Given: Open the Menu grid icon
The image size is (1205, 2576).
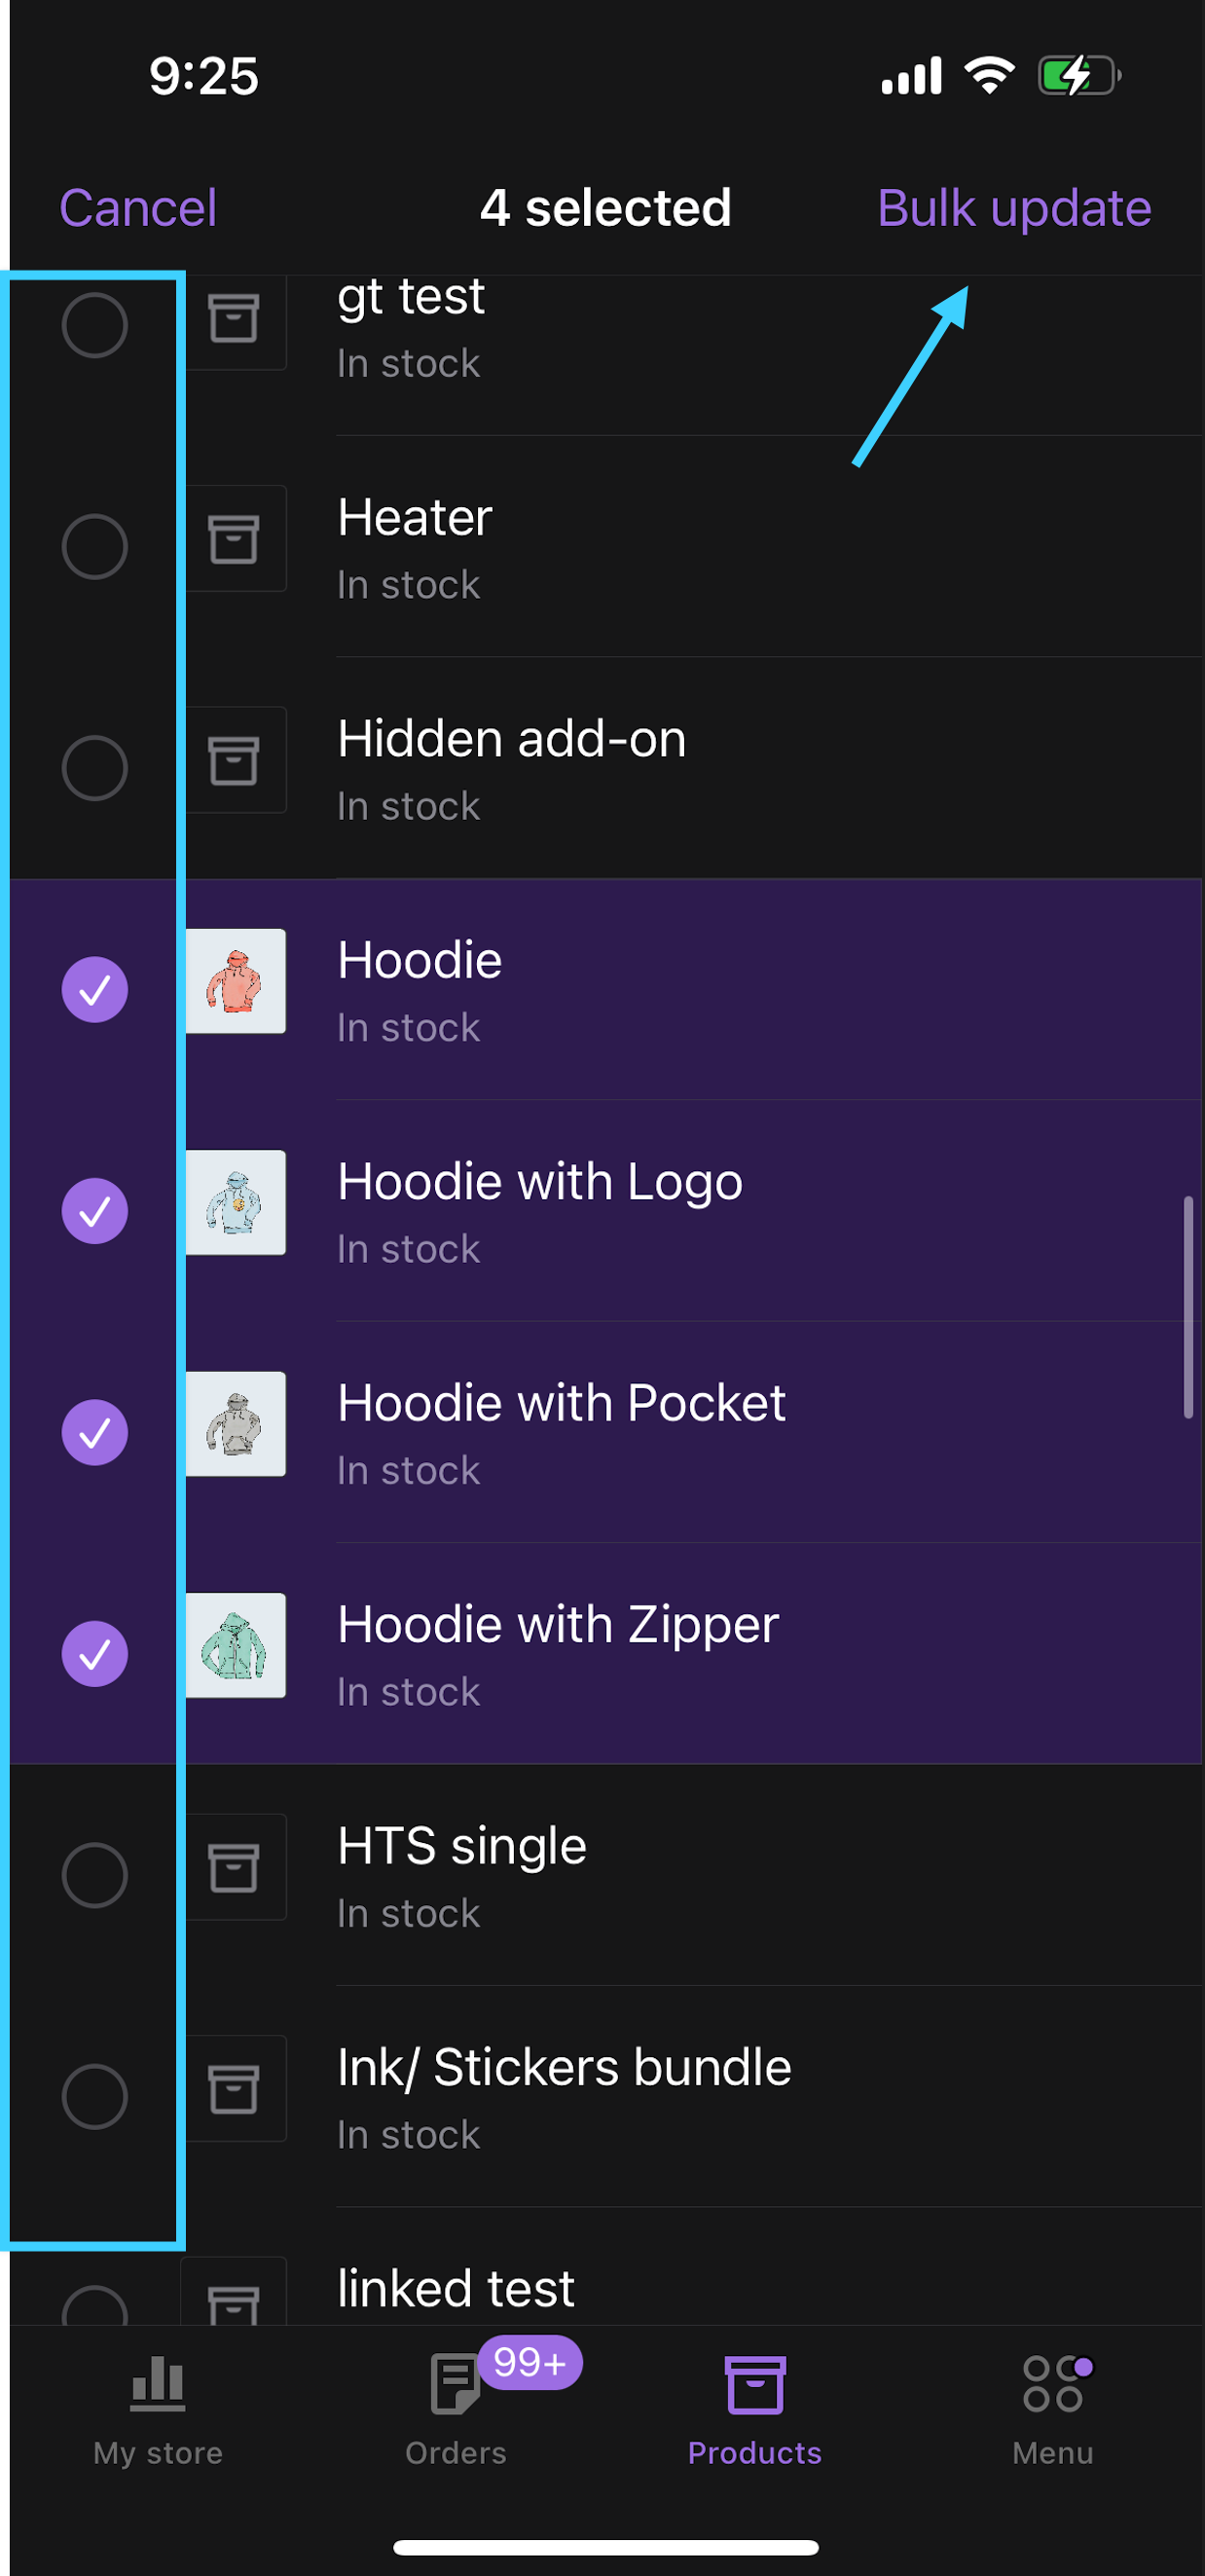Looking at the screenshot, I should [x=1052, y=2385].
